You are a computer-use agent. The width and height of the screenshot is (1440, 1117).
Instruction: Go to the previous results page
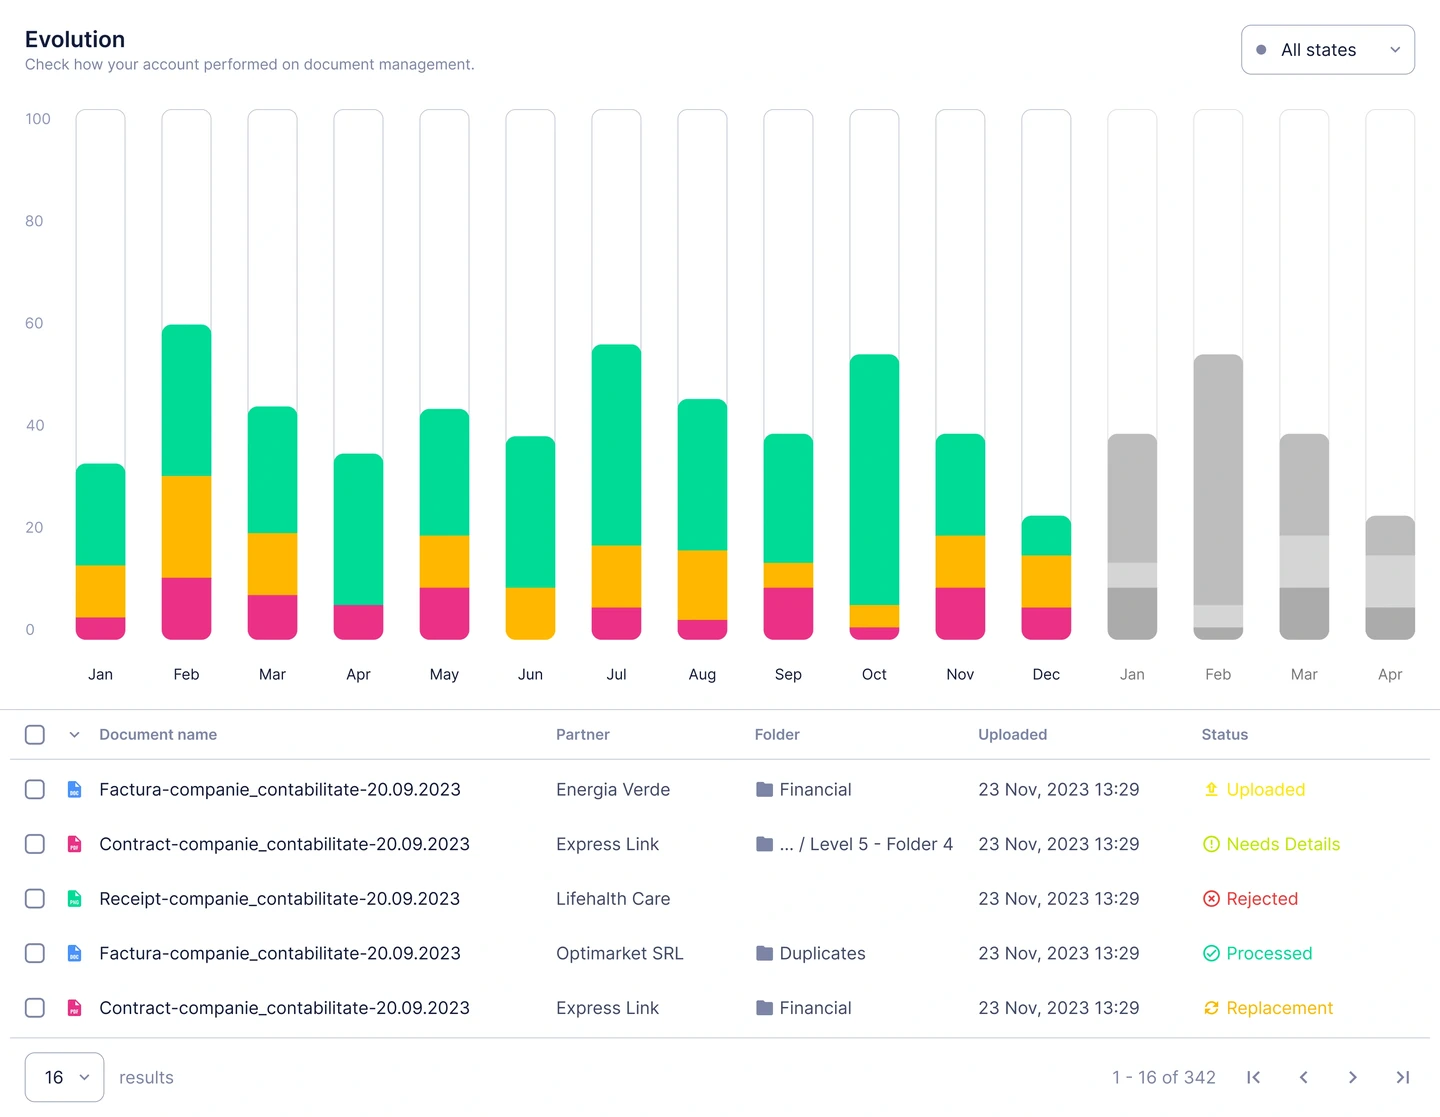point(1303,1077)
